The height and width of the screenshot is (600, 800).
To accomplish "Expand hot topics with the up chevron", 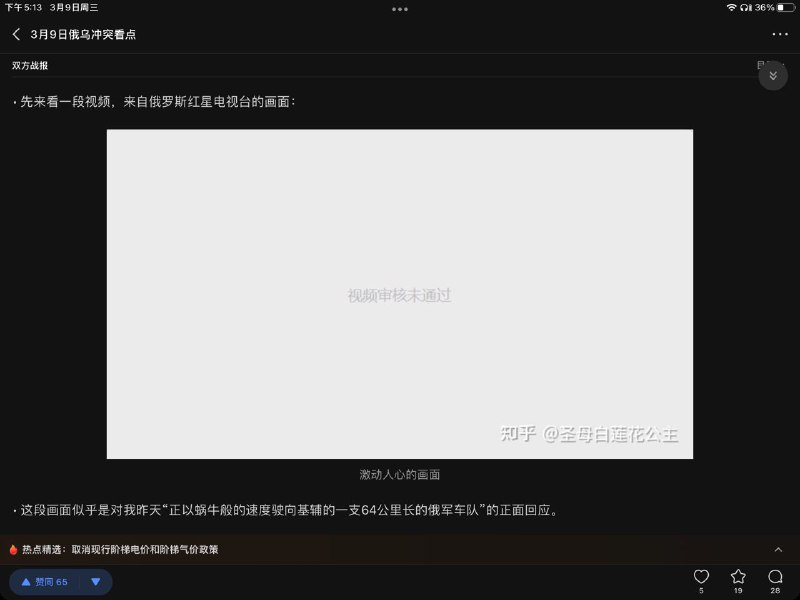I will [778, 549].
